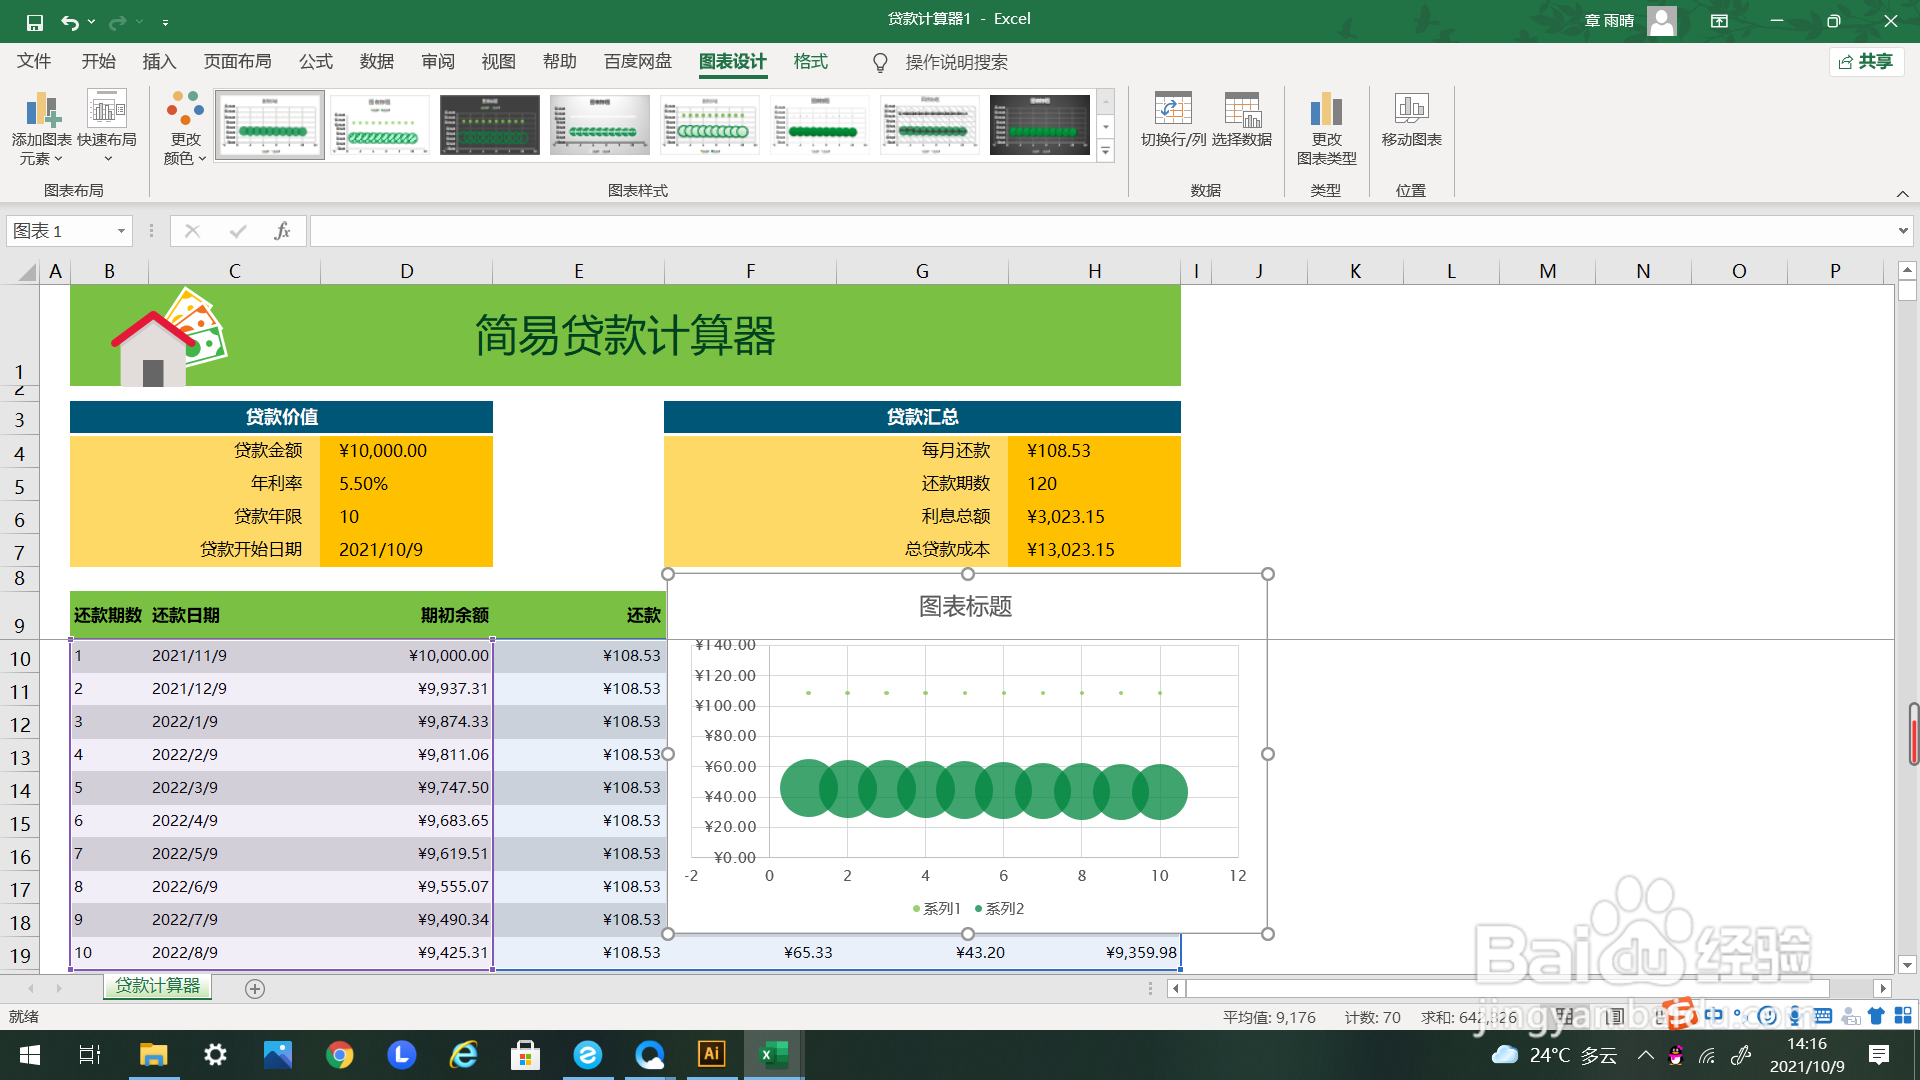Open Excel from the Windows taskbar
This screenshot has width=1920, height=1080.
773,1054
